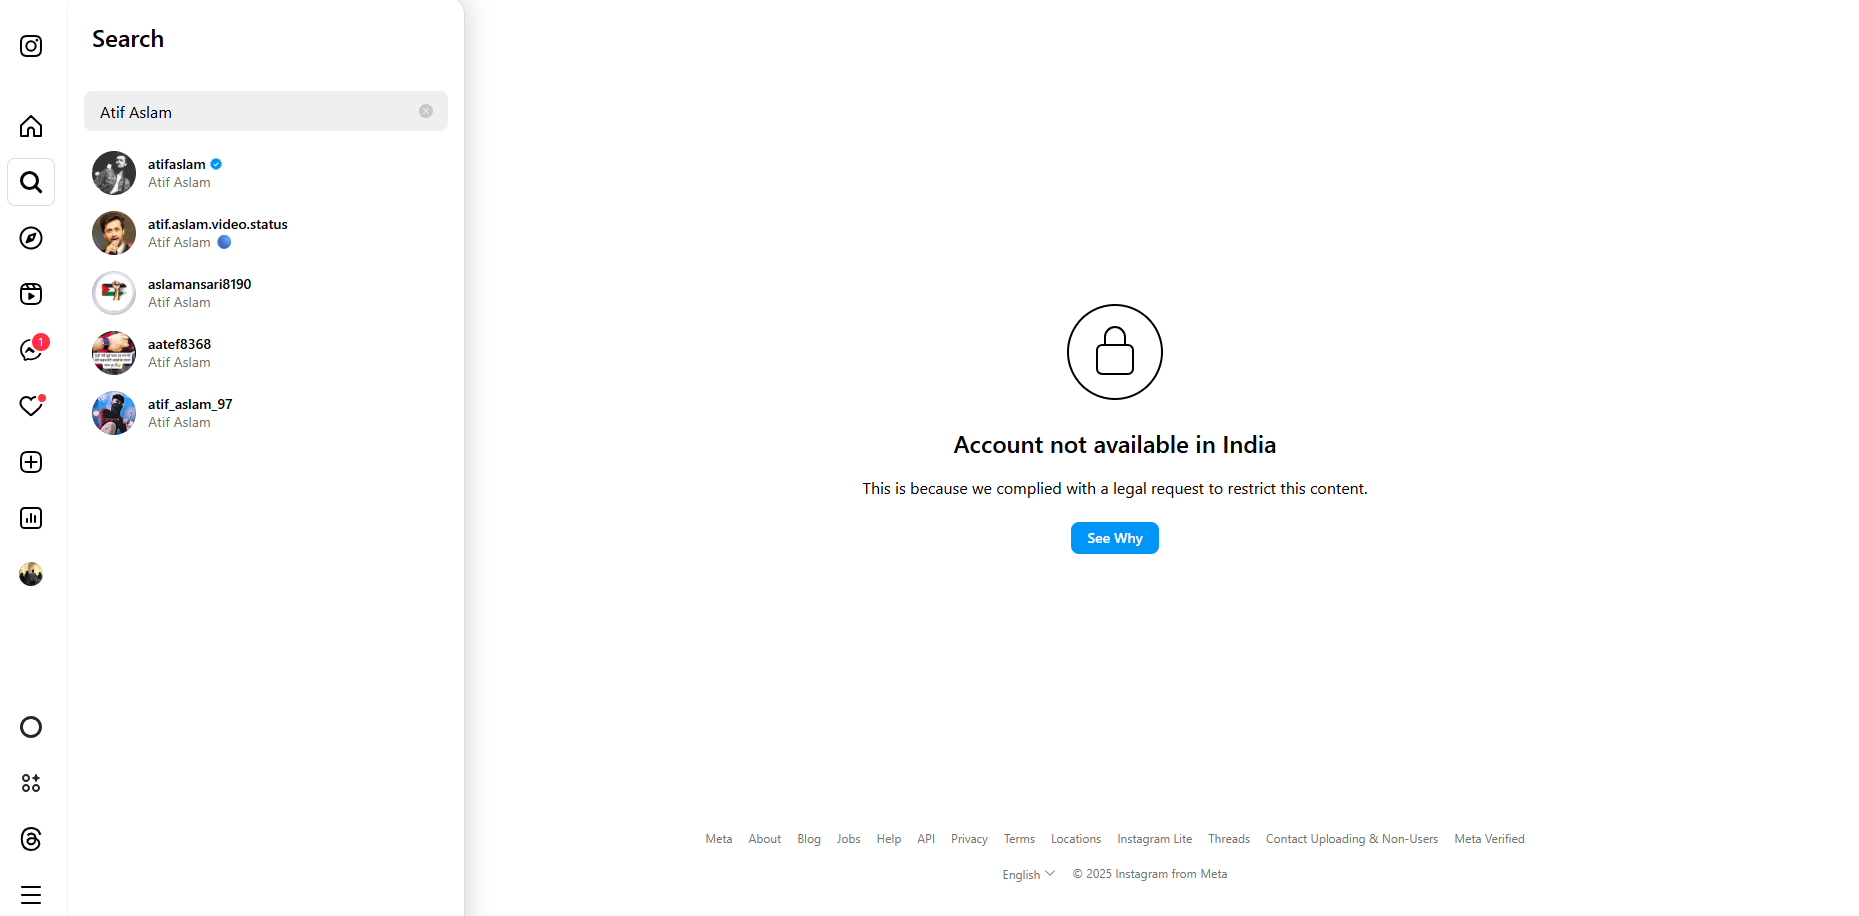Open the Notifications heart icon
The height and width of the screenshot is (916, 1859).
pyautogui.click(x=31, y=406)
